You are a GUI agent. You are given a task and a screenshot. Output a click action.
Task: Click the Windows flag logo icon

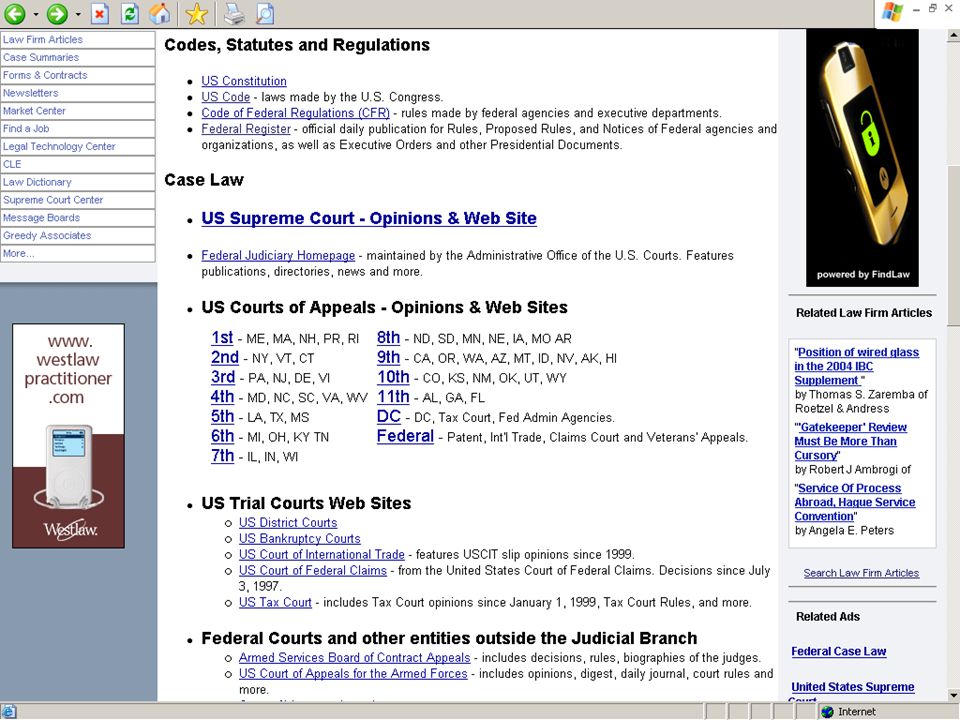[x=892, y=12]
